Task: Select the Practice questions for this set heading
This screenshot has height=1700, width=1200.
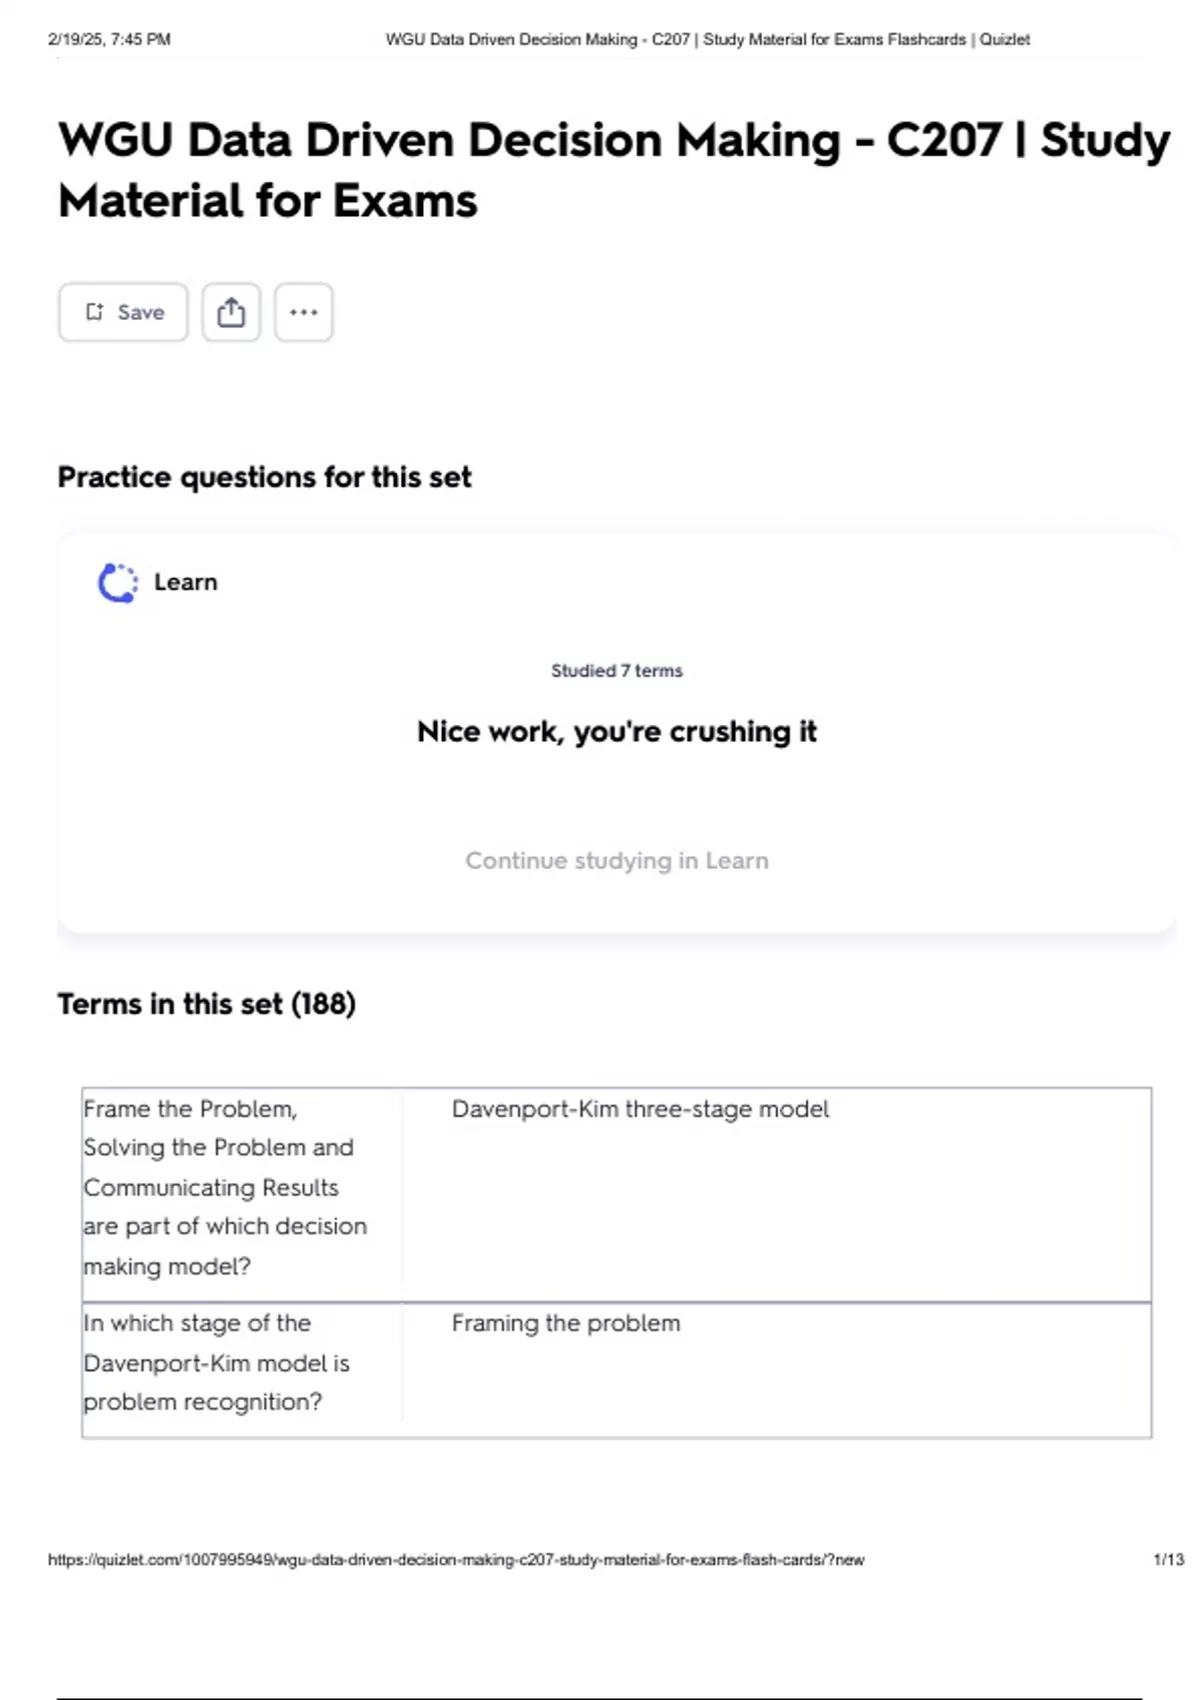Action: 264,477
